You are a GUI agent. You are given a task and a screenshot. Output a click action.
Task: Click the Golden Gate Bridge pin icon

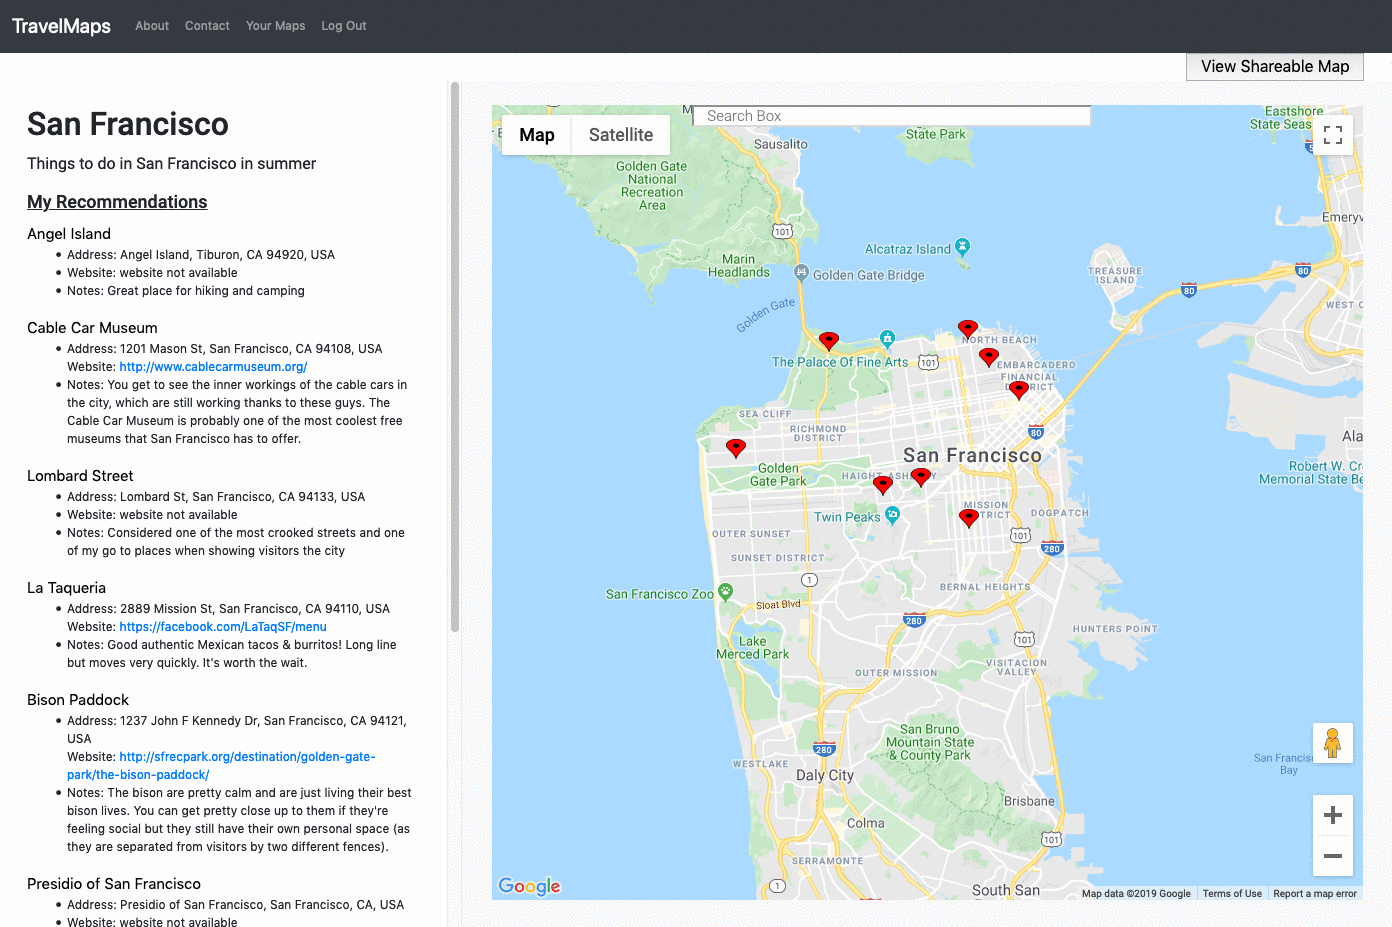[x=801, y=272]
